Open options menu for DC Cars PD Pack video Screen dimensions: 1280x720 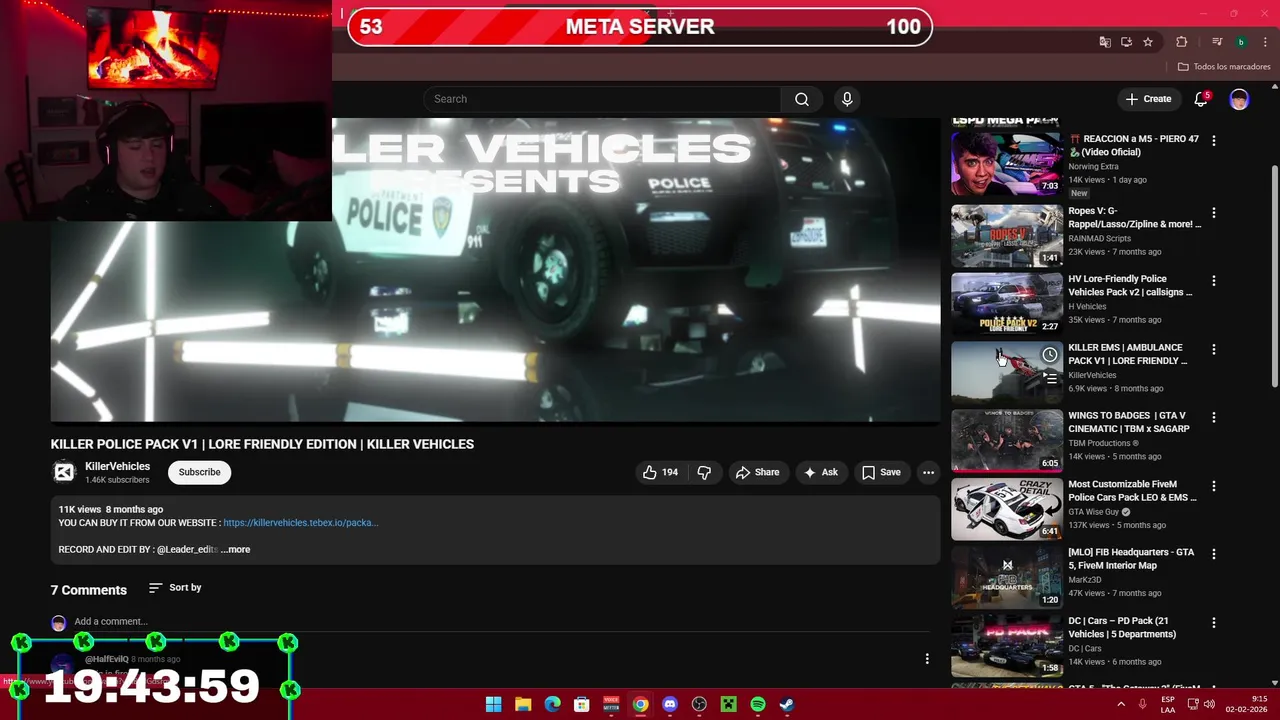tap(1214, 623)
